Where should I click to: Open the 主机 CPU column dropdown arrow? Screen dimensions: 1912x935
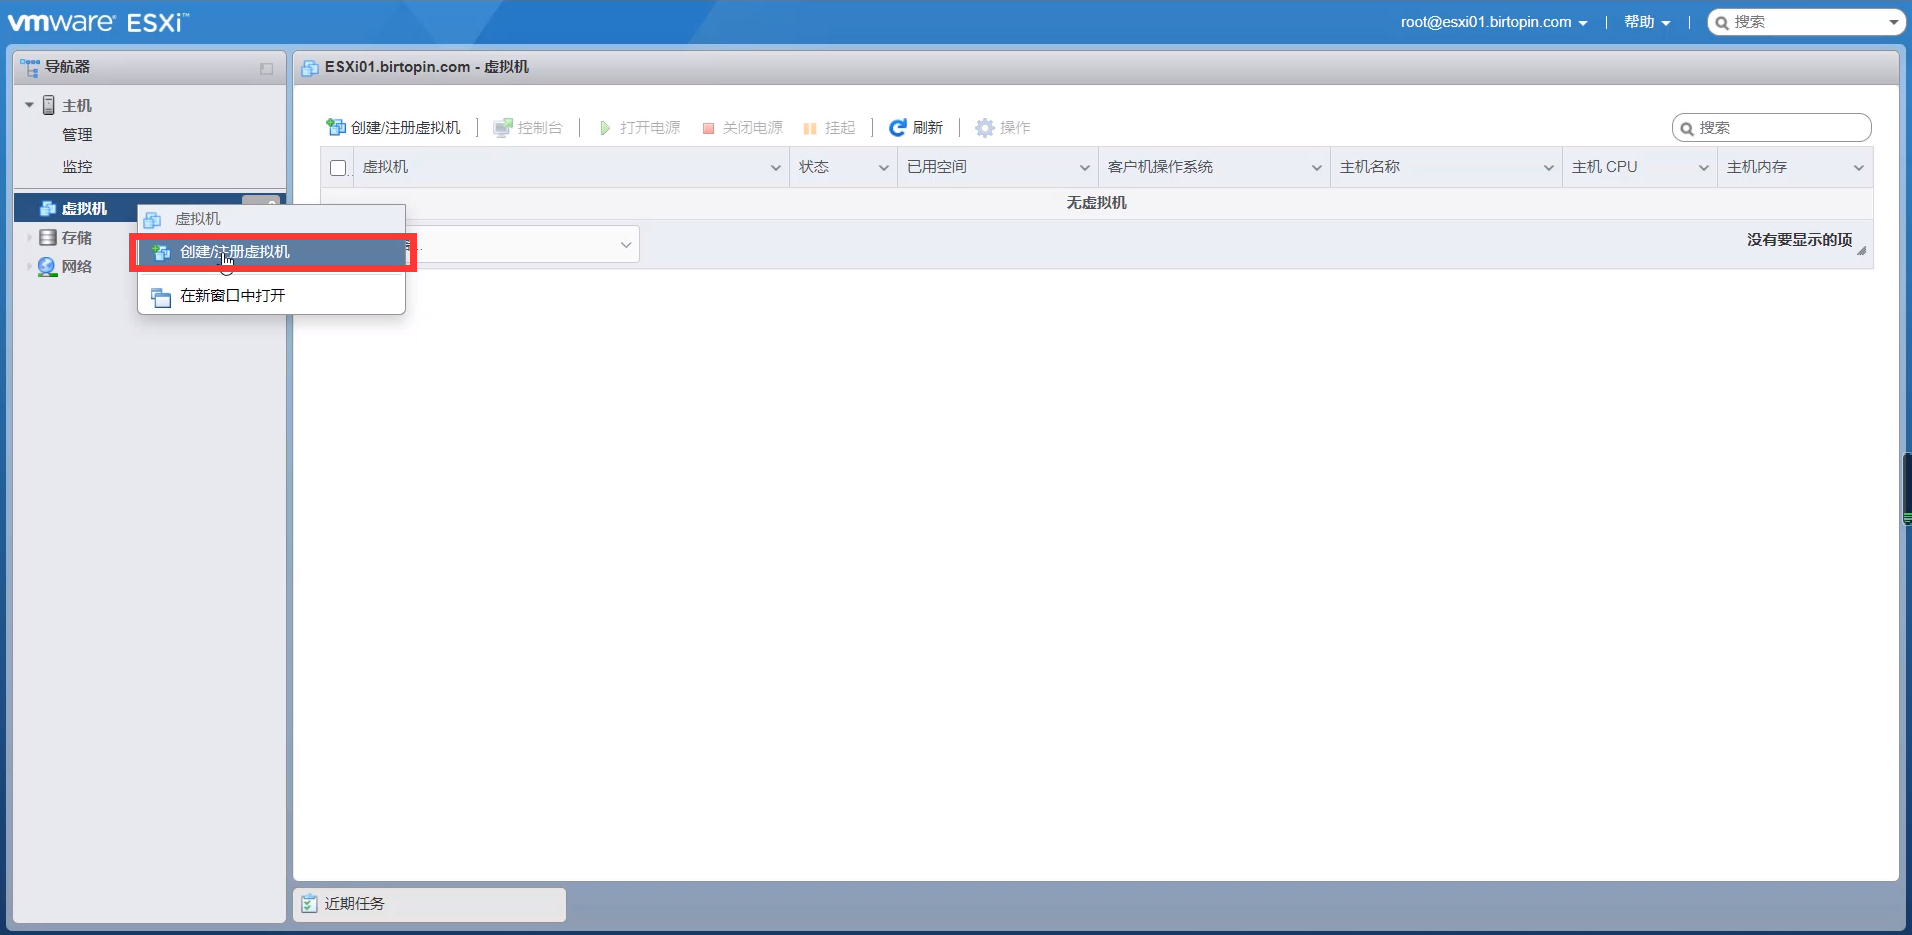[x=1703, y=168]
